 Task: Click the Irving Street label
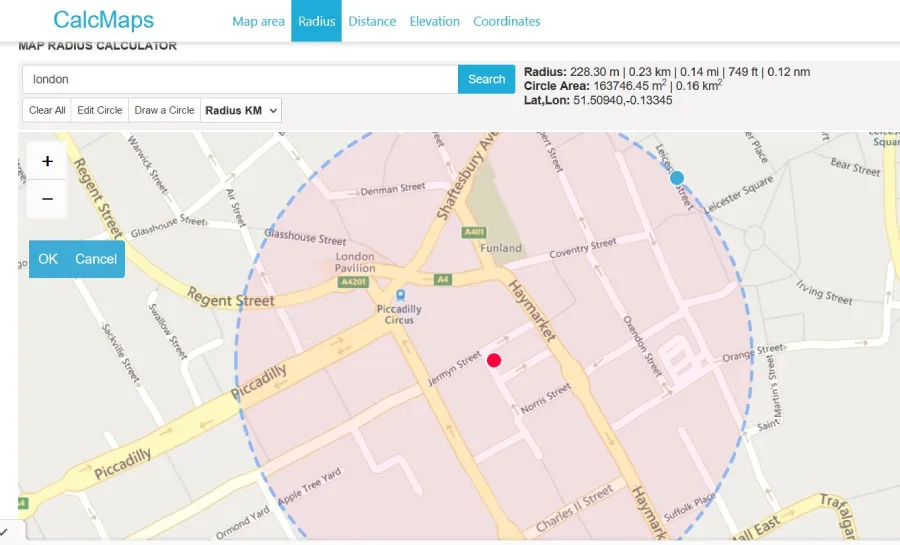click(x=824, y=292)
